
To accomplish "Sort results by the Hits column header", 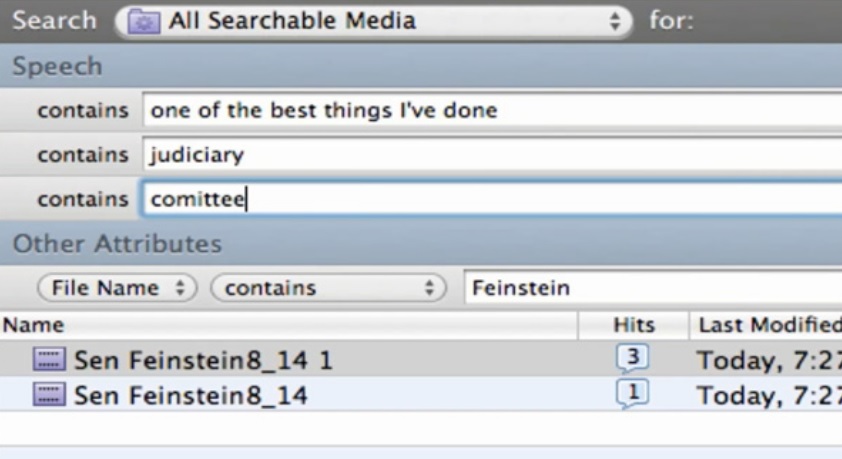I will click(x=634, y=325).
